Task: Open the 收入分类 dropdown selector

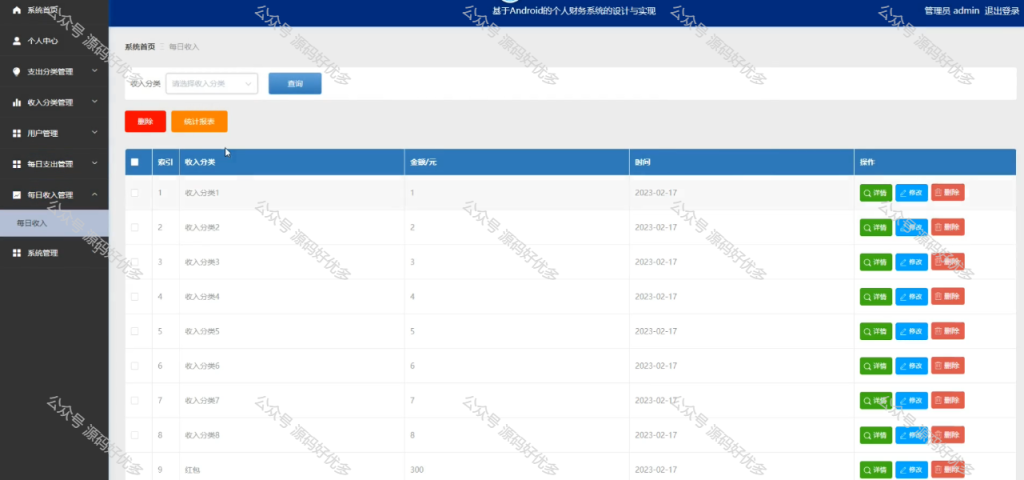Action: coord(212,84)
